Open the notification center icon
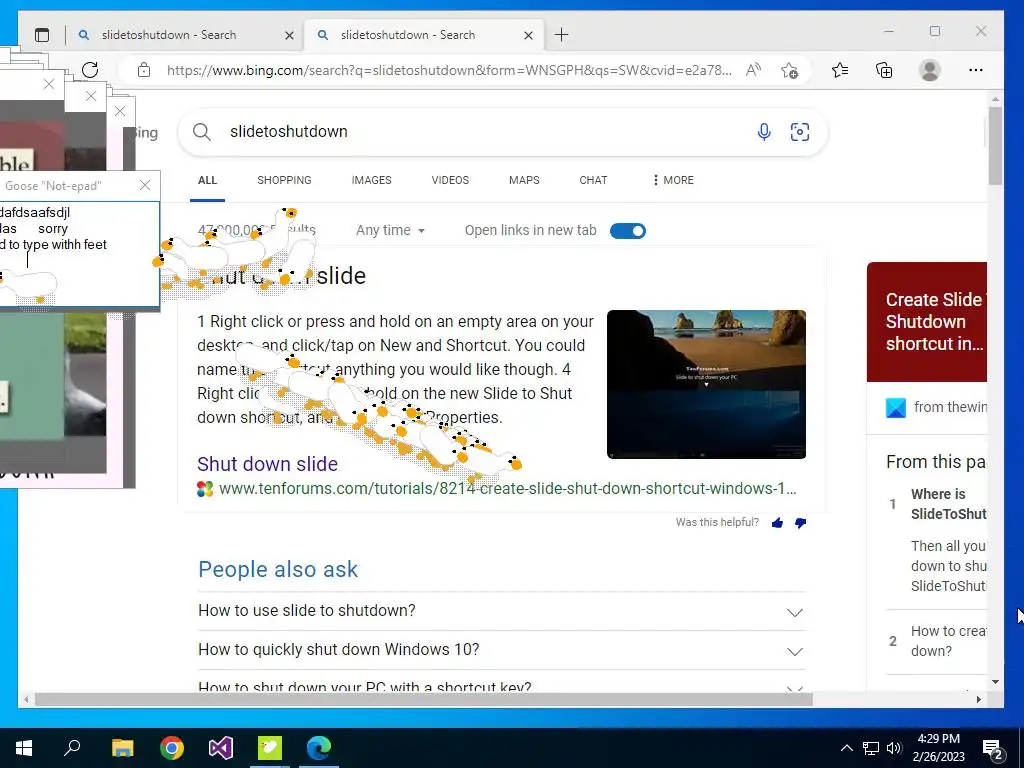The image size is (1024, 768). click(993, 750)
